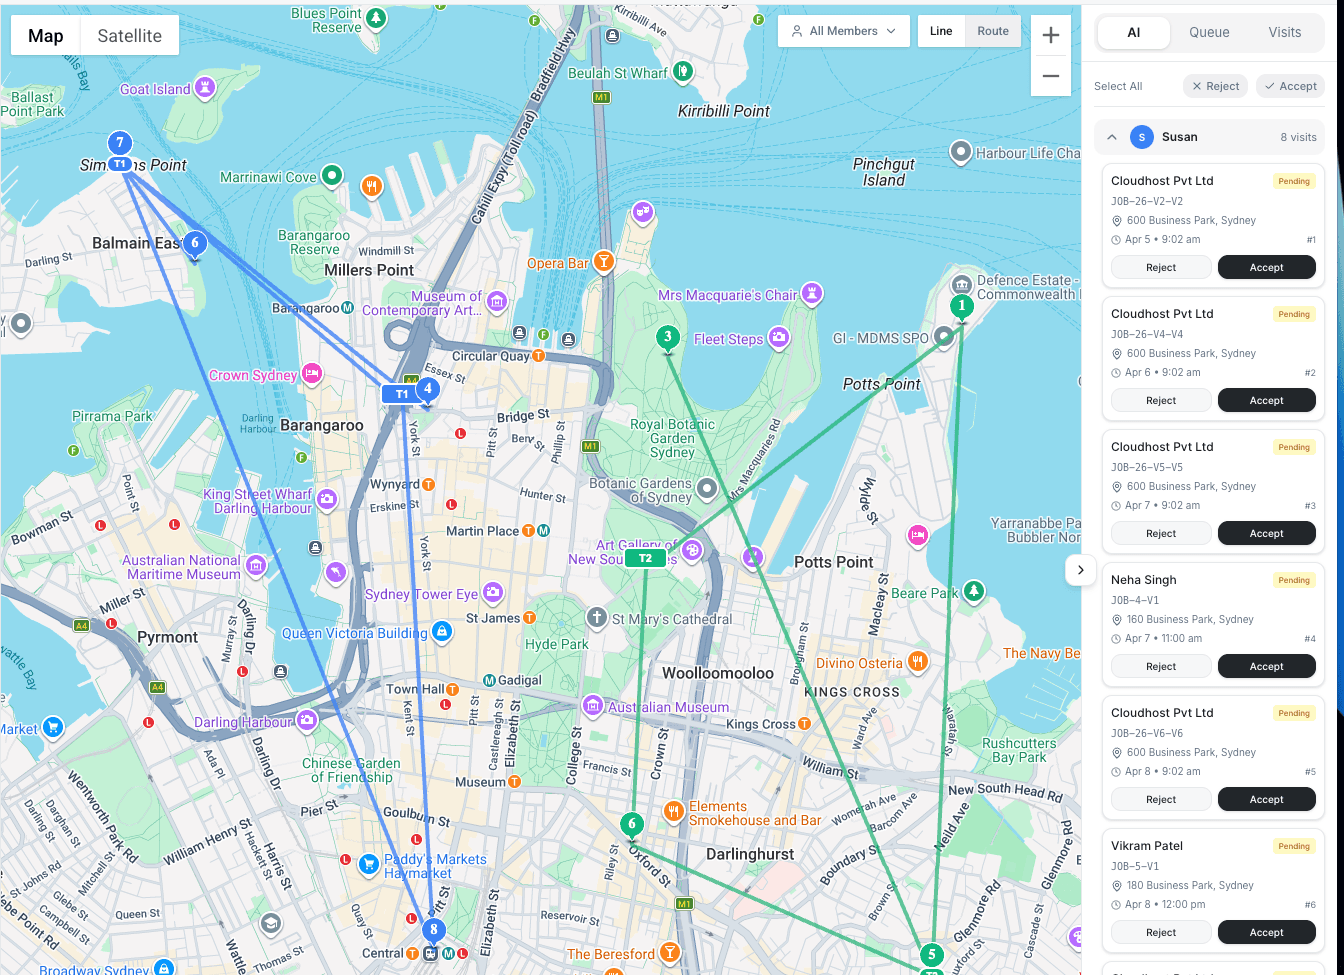The image size is (1344, 975).
Task: Collapse Susan's visit group
Action: pos(1112,137)
